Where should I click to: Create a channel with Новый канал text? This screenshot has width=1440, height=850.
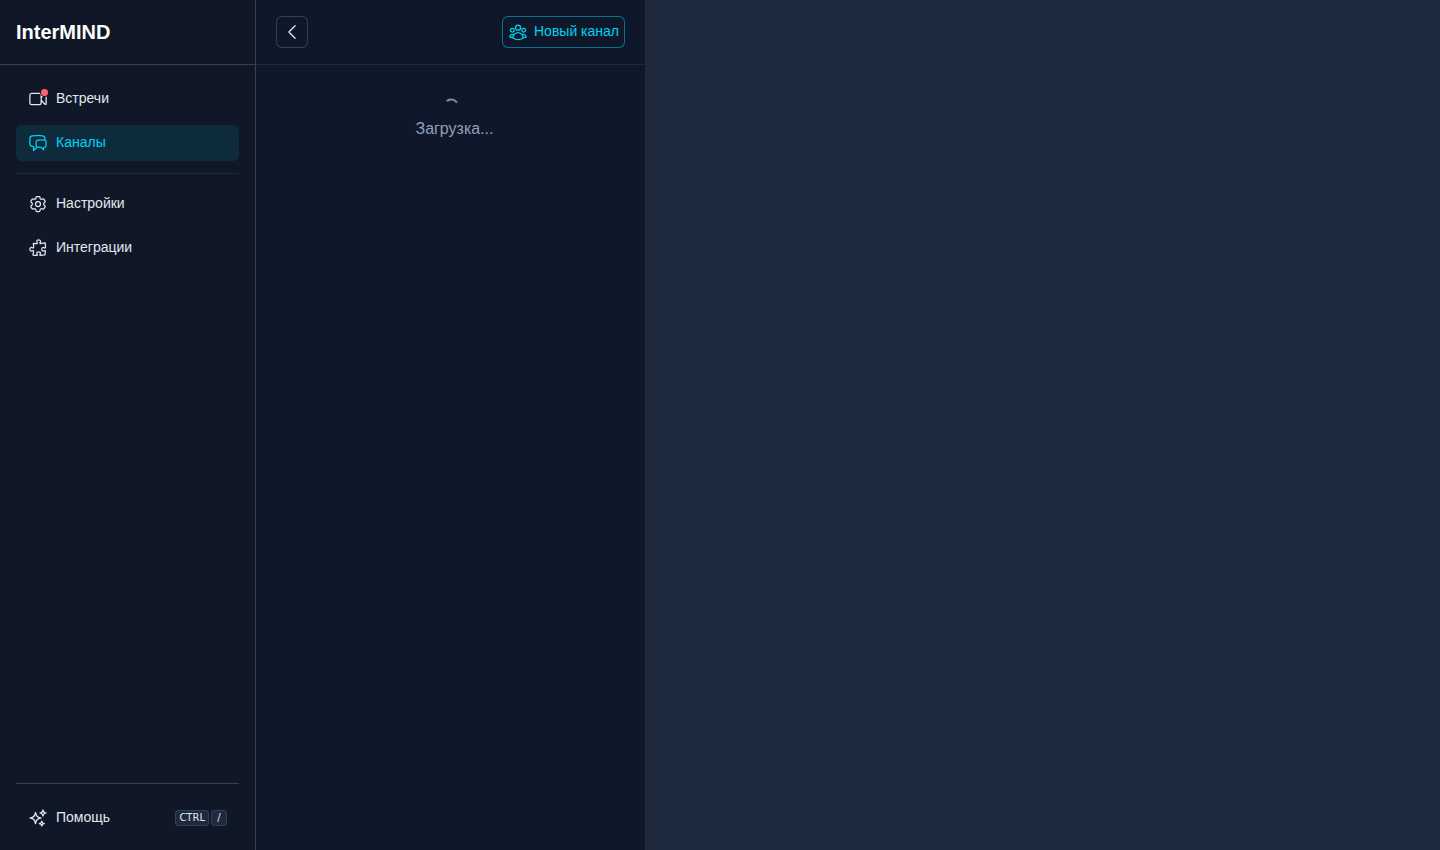pyautogui.click(x=576, y=31)
